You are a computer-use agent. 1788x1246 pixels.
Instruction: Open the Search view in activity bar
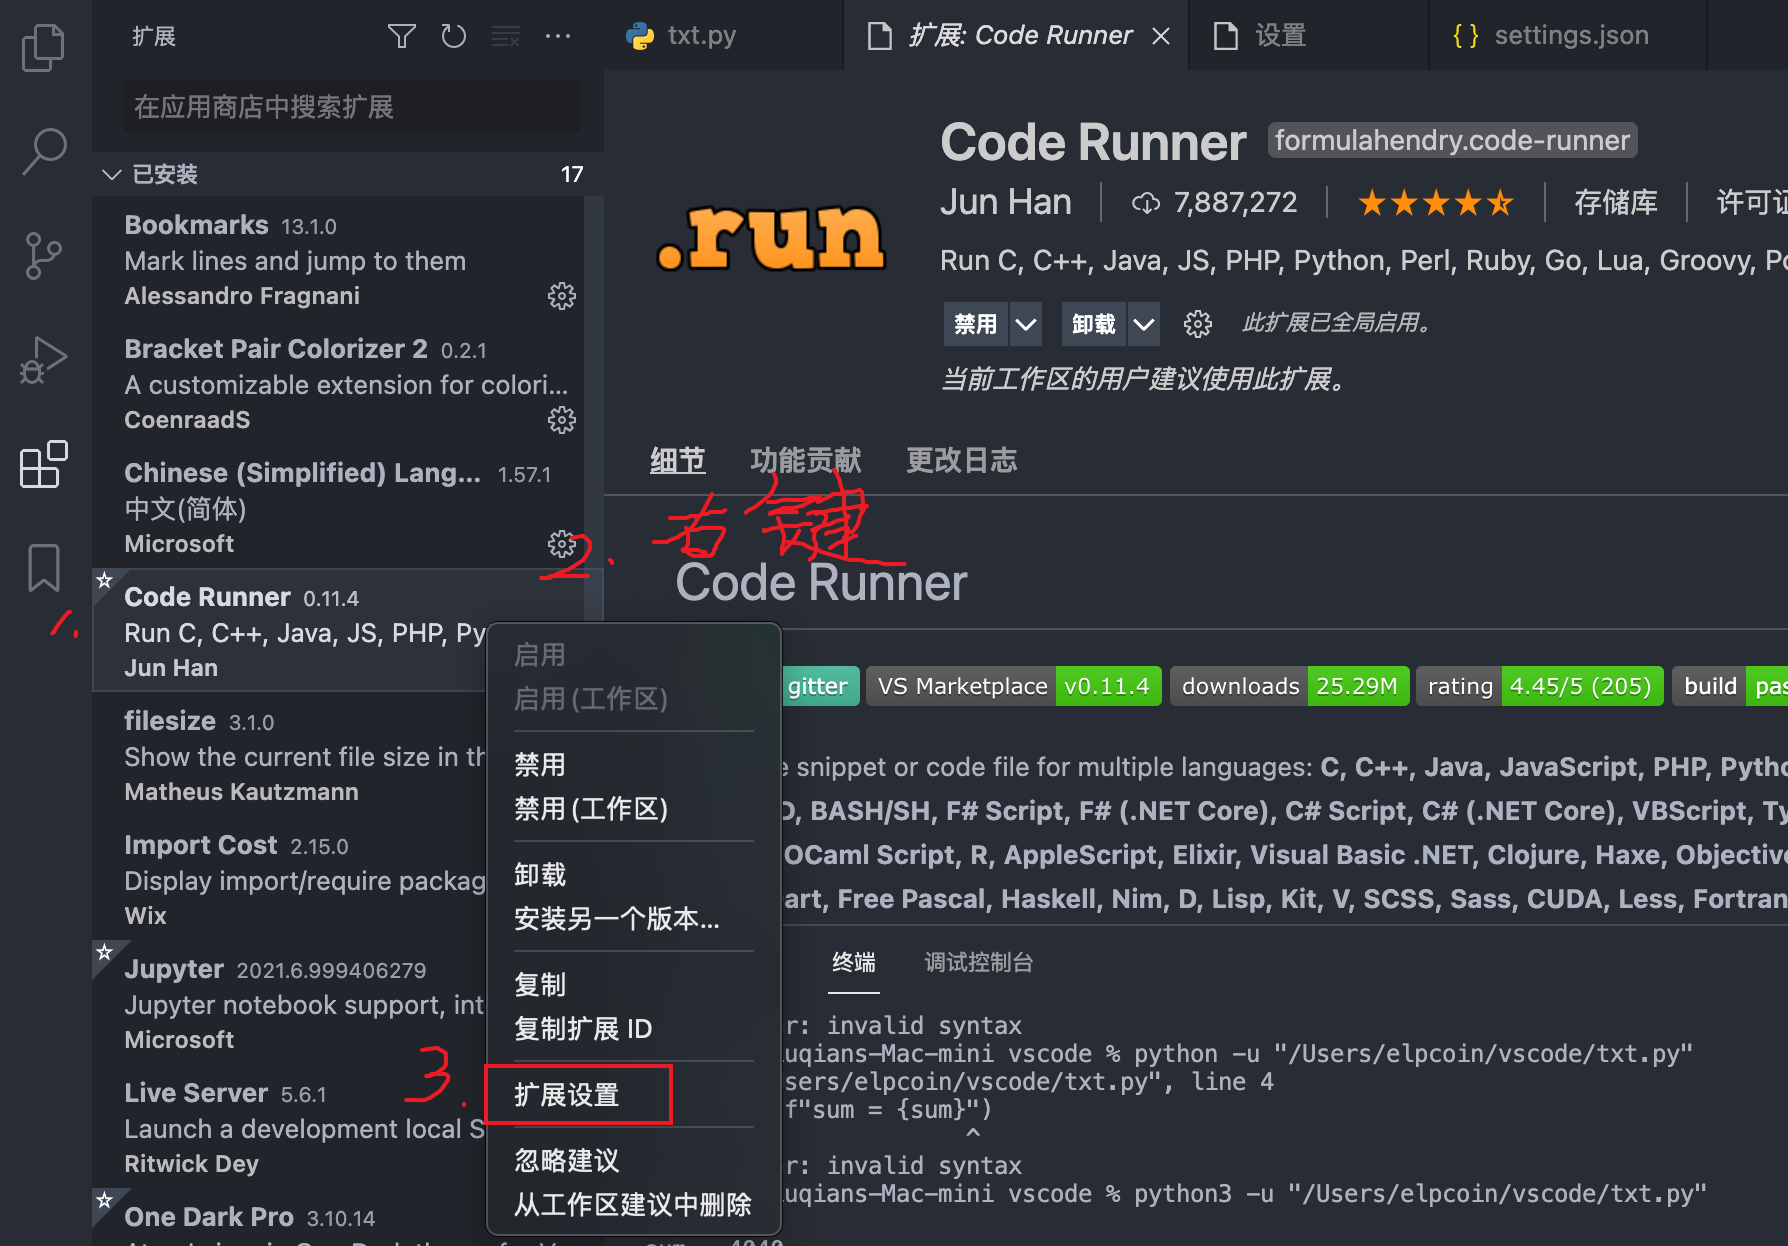click(x=44, y=152)
